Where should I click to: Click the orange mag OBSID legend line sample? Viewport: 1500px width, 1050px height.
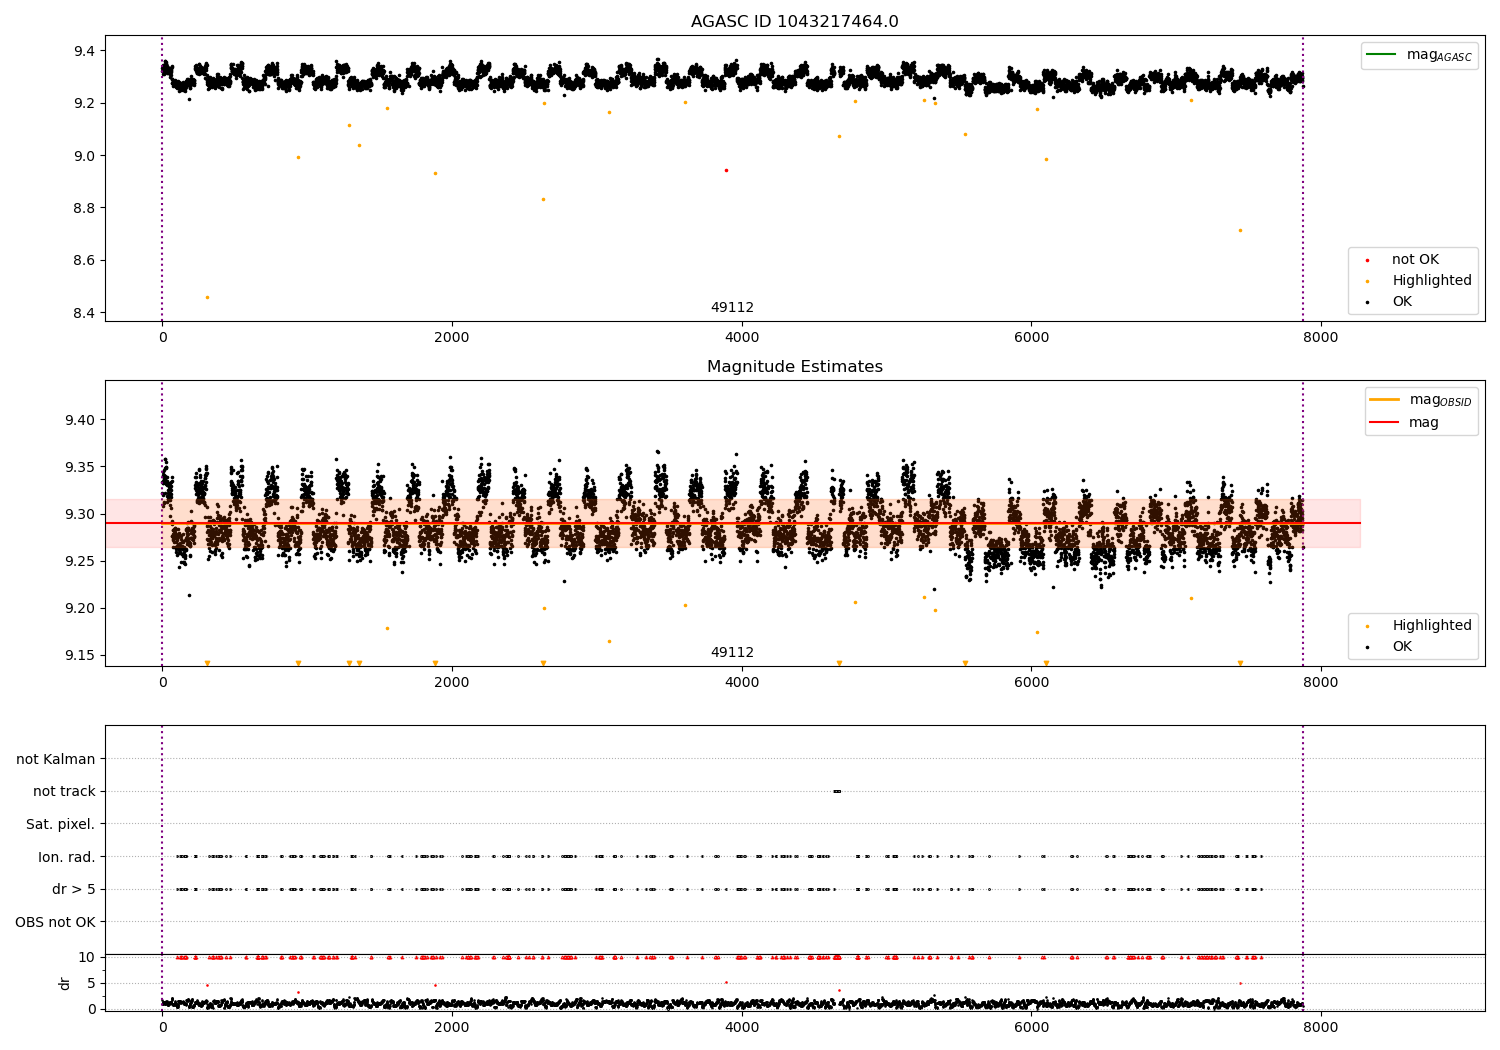(x=1385, y=400)
